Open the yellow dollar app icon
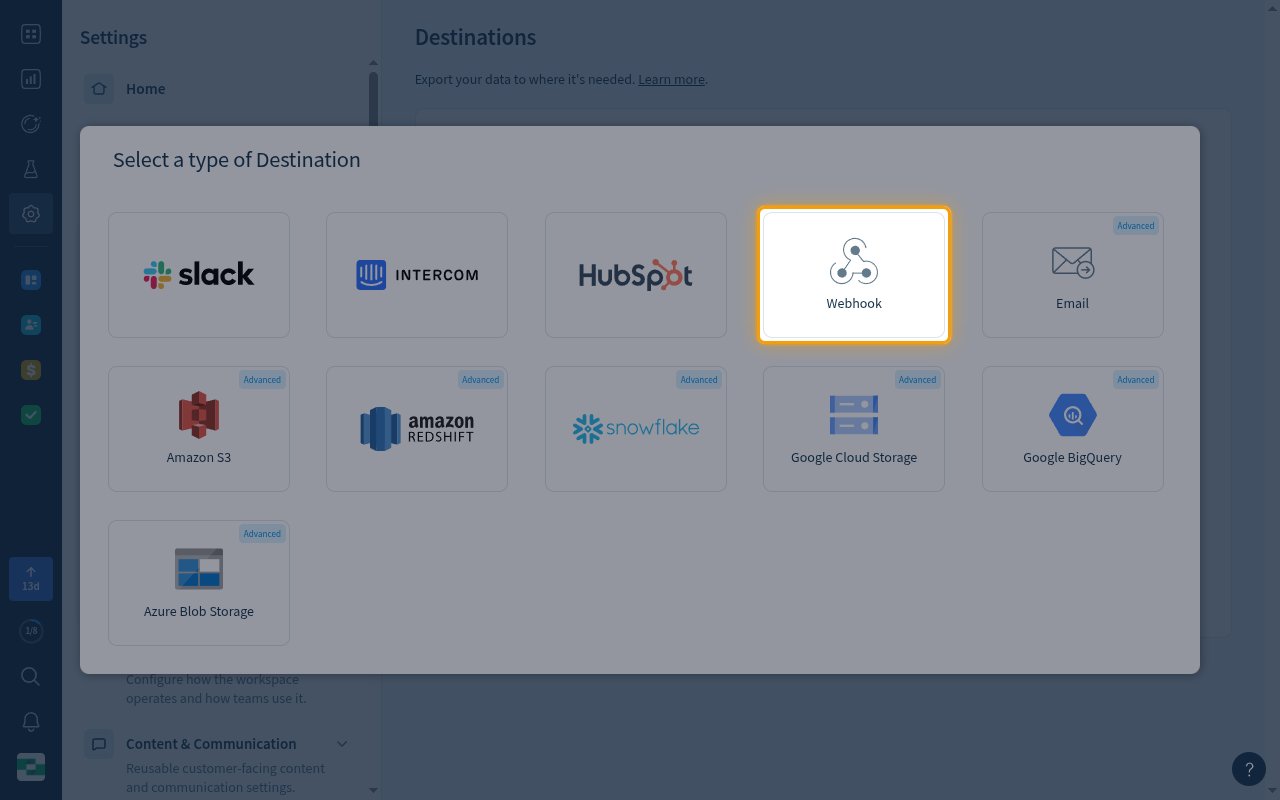 pos(31,370)
